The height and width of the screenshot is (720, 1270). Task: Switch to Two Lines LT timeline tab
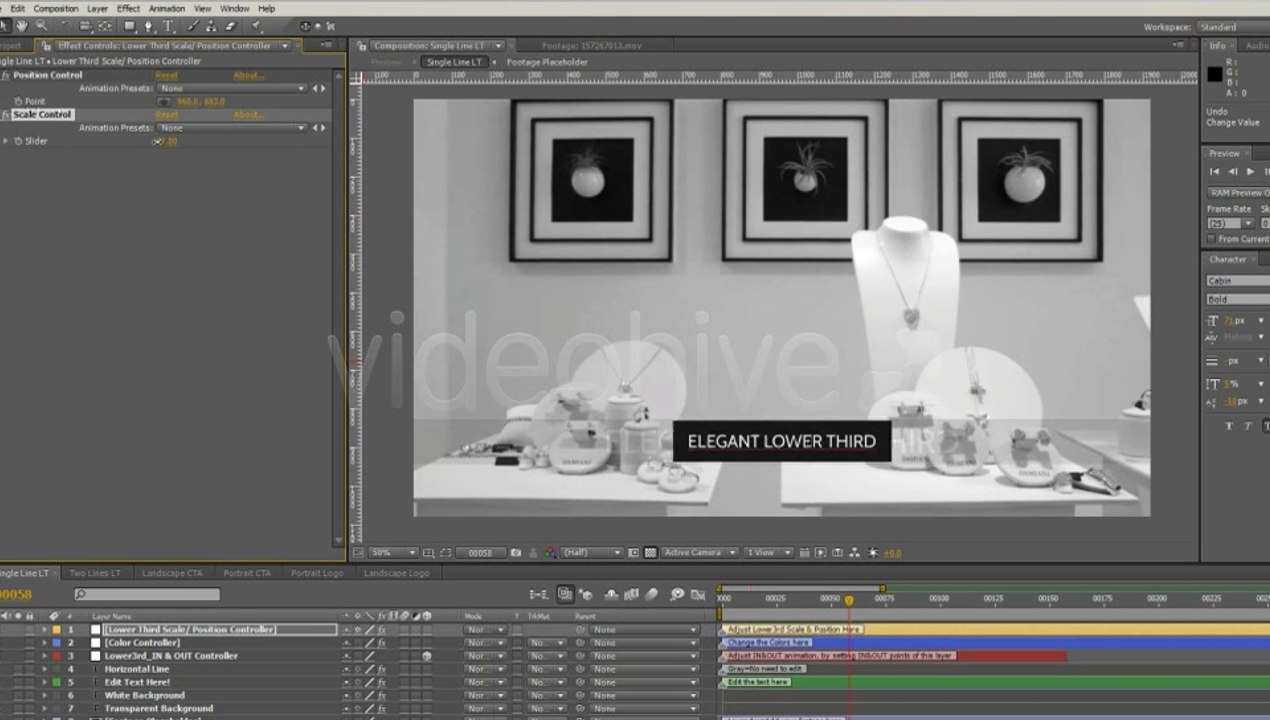pyautogui.click(x=95, y=573)
